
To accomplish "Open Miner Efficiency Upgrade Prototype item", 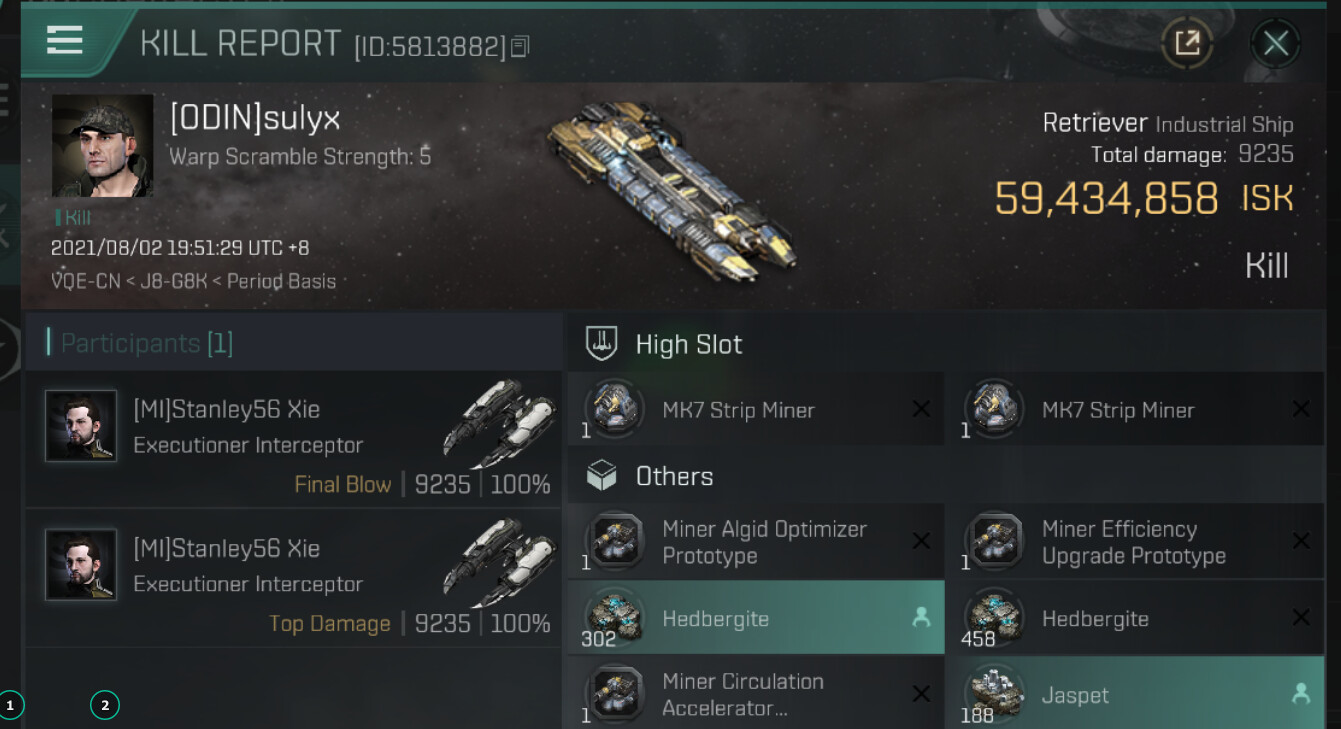I will [1135, 541].
